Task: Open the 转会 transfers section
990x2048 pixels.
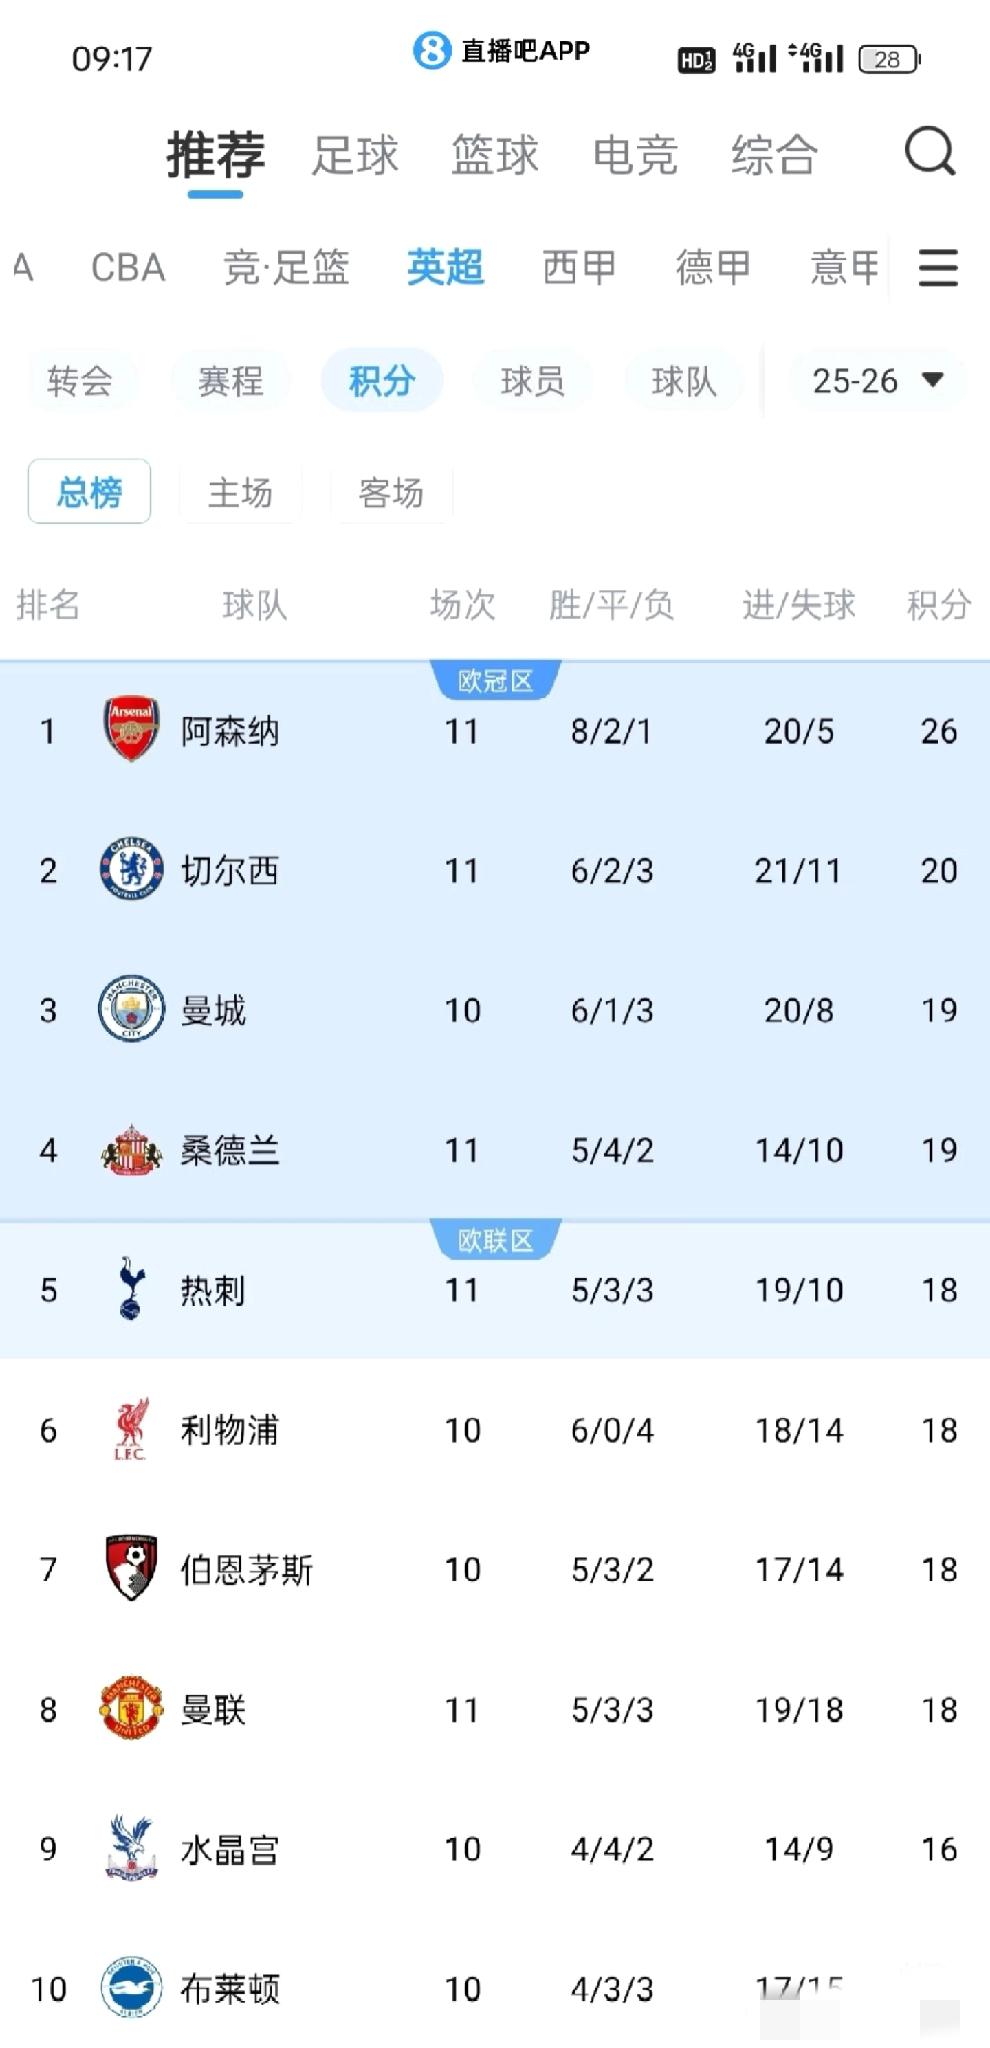Action: [79, 381]
